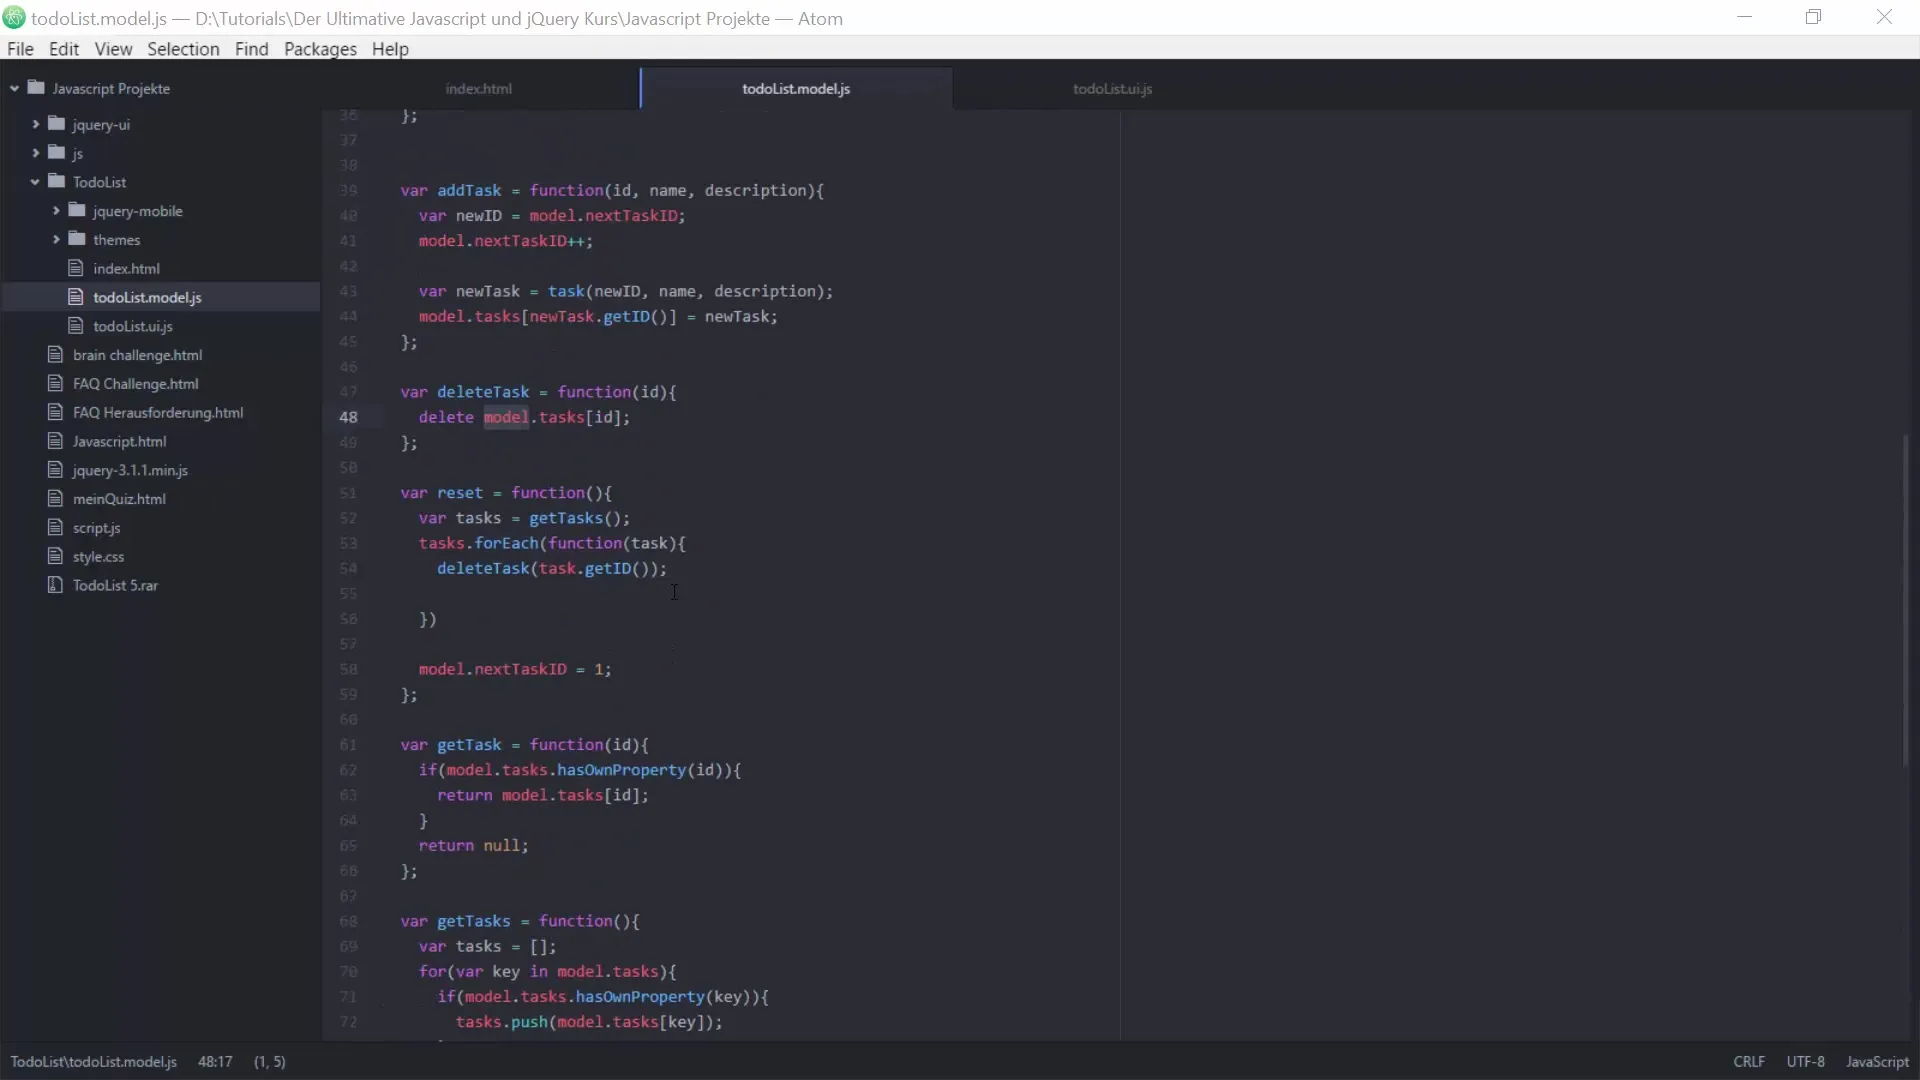Click the archive icon of TodoList 5.rar
The height and width of the screenshot is (1080, 1920).
[x=56, y=585]
